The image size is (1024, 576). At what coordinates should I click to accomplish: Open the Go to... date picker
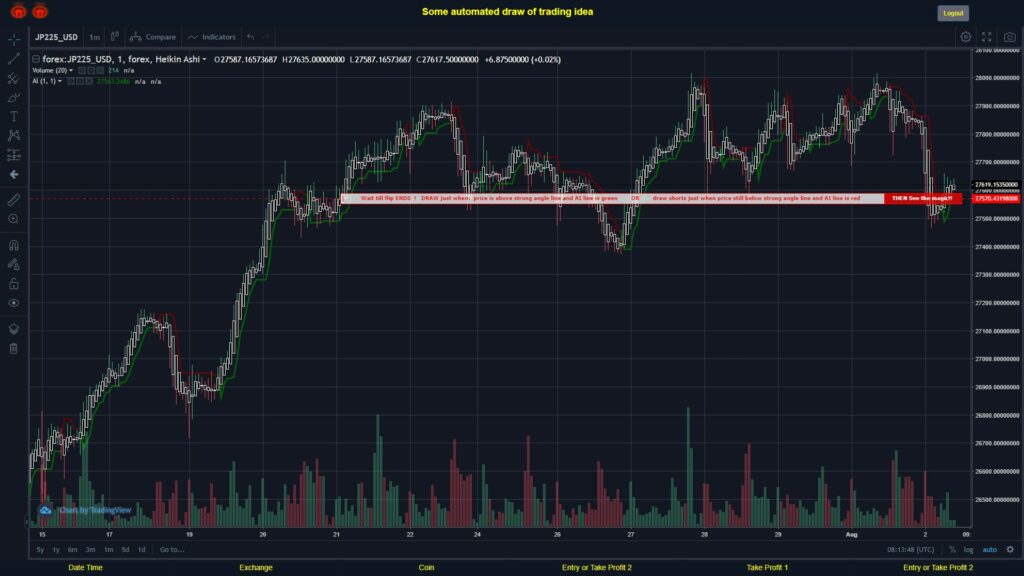click(172, 550)
